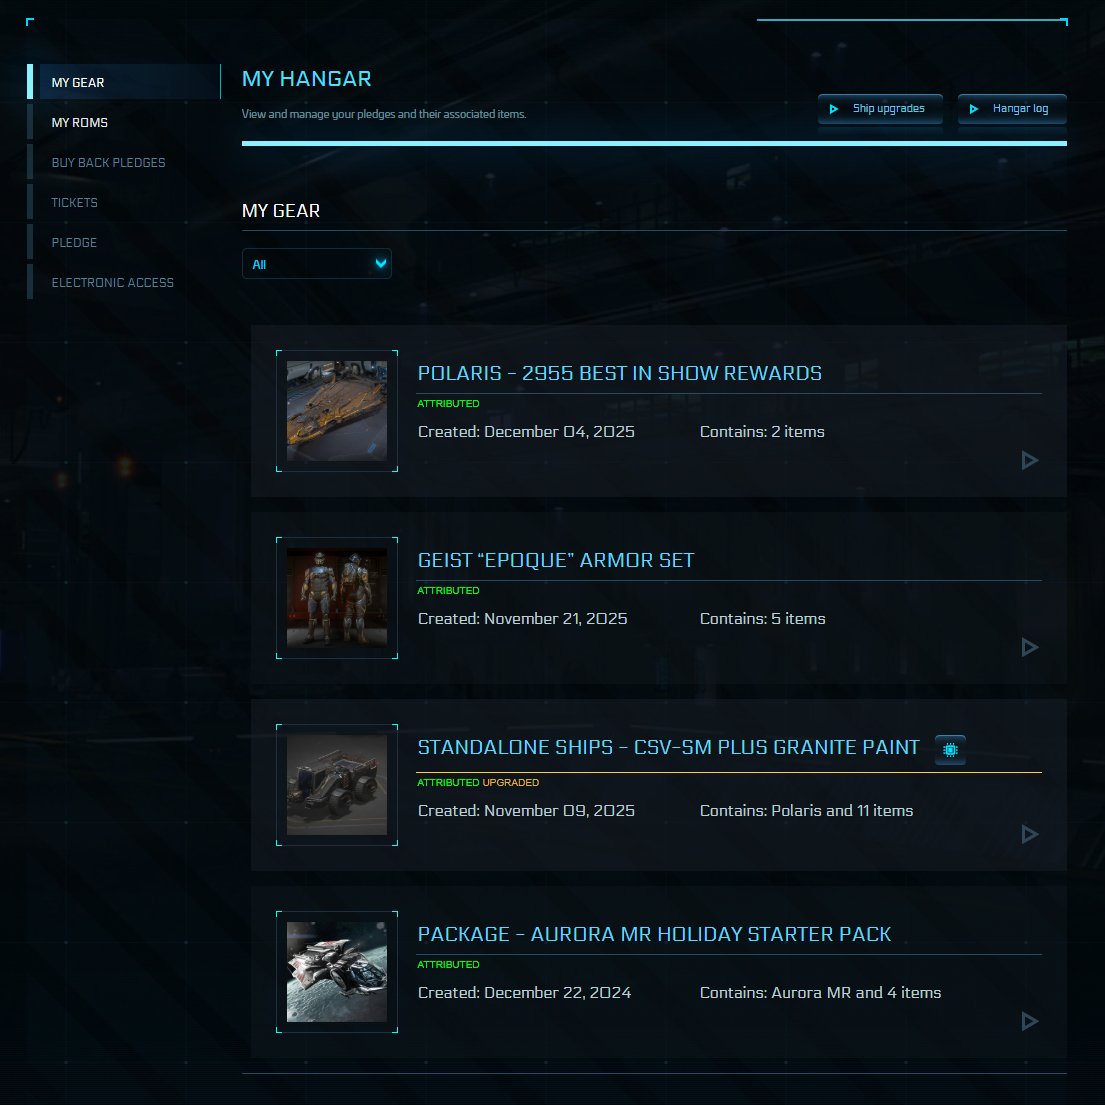Image resolution: width=1105 pixels, height=1105 pixels.
Task: Click the Geist Epoque armor thumbnail
Action: coord(337,598)
